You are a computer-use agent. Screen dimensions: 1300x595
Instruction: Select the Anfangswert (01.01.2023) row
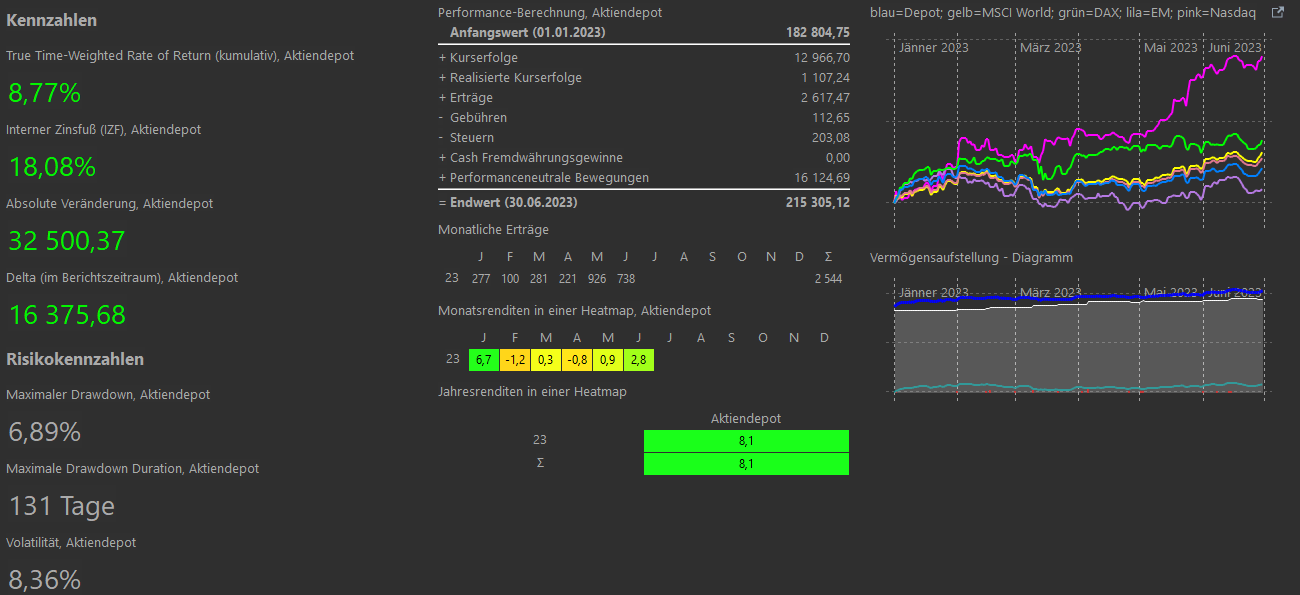(x=644, y=33)
